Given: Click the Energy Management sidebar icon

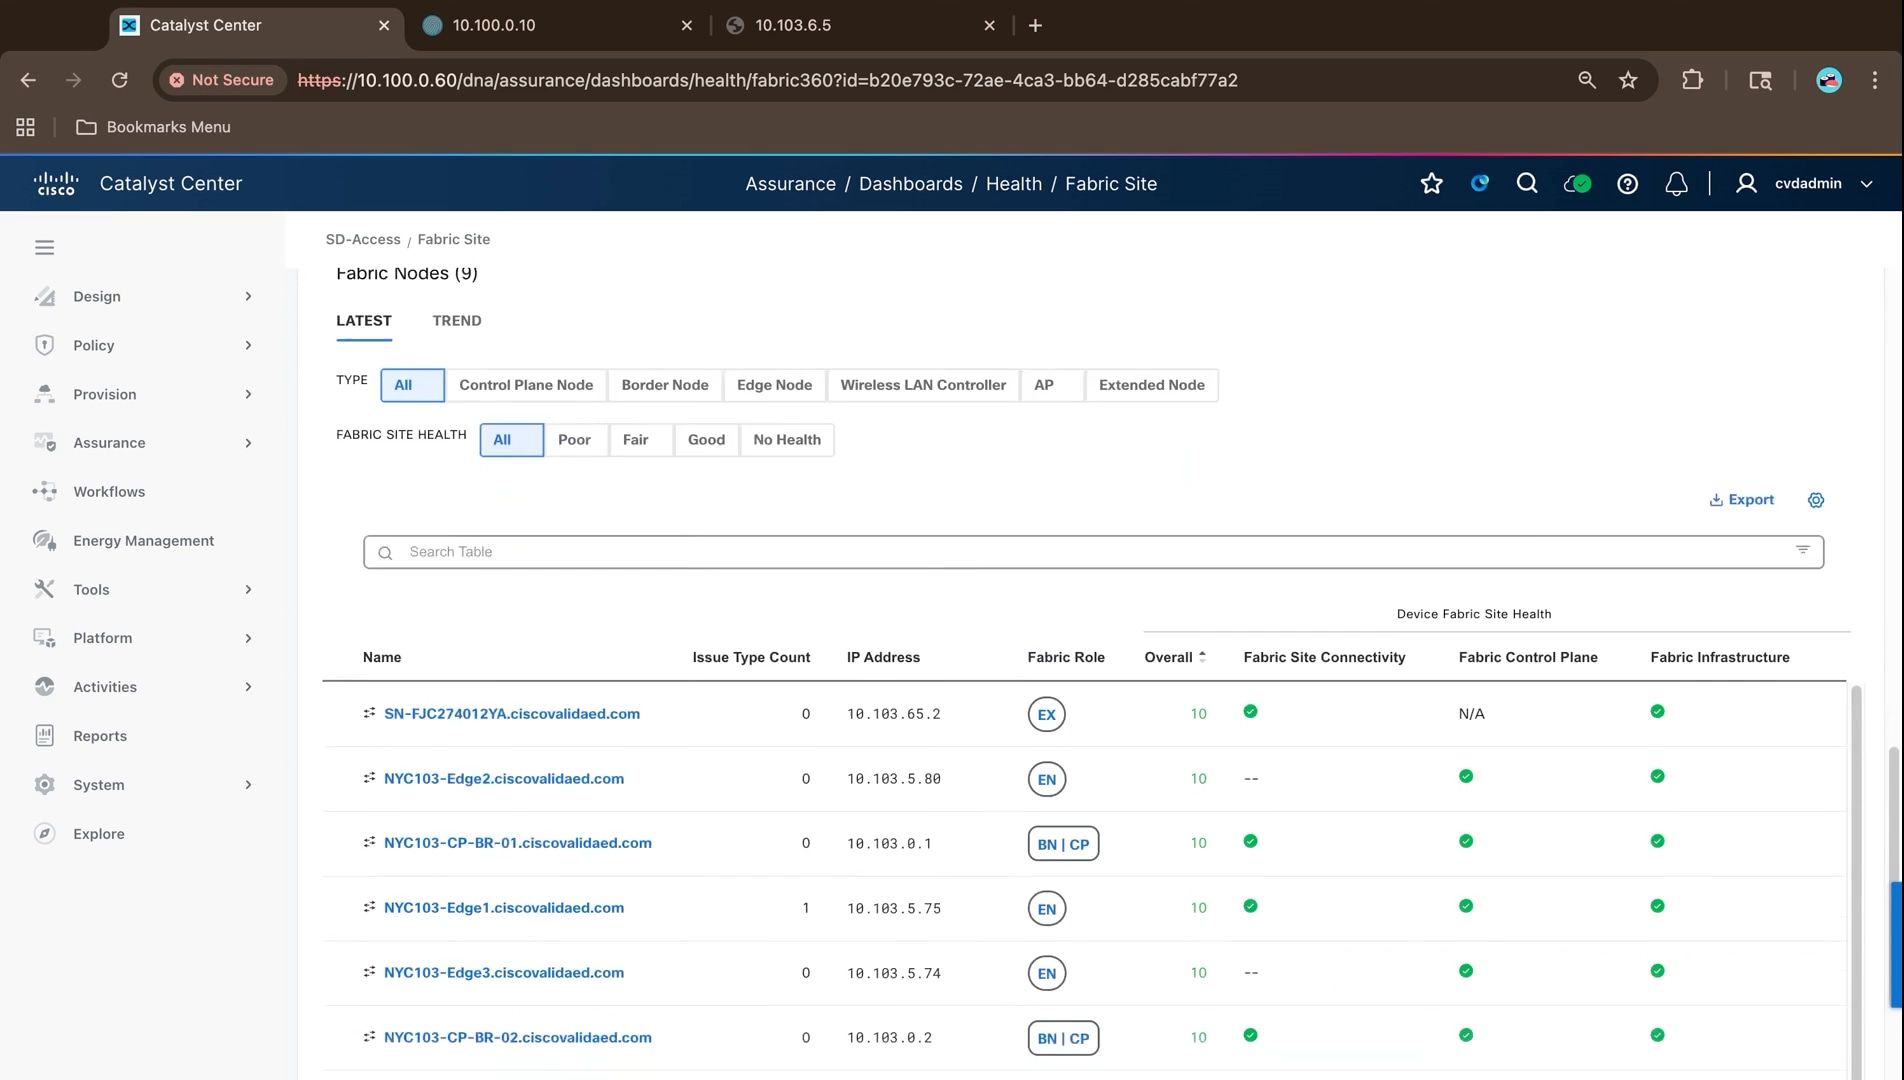Looking at the screenshot, I should point(44,540).
